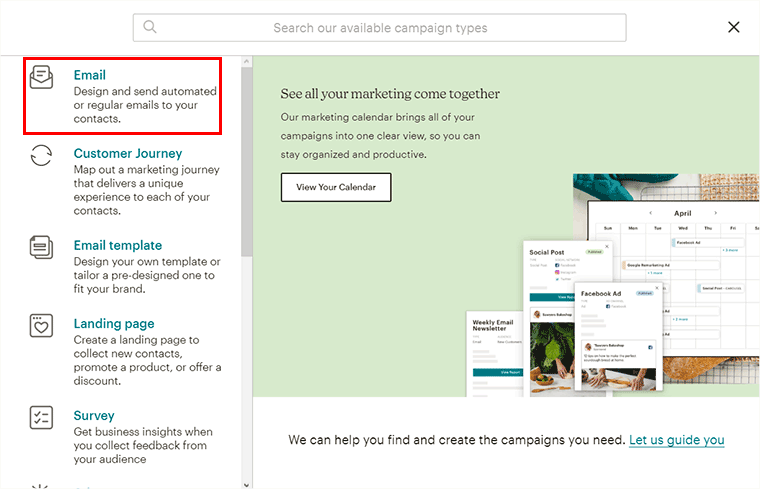Advance to next month after April

click(714, 213)
